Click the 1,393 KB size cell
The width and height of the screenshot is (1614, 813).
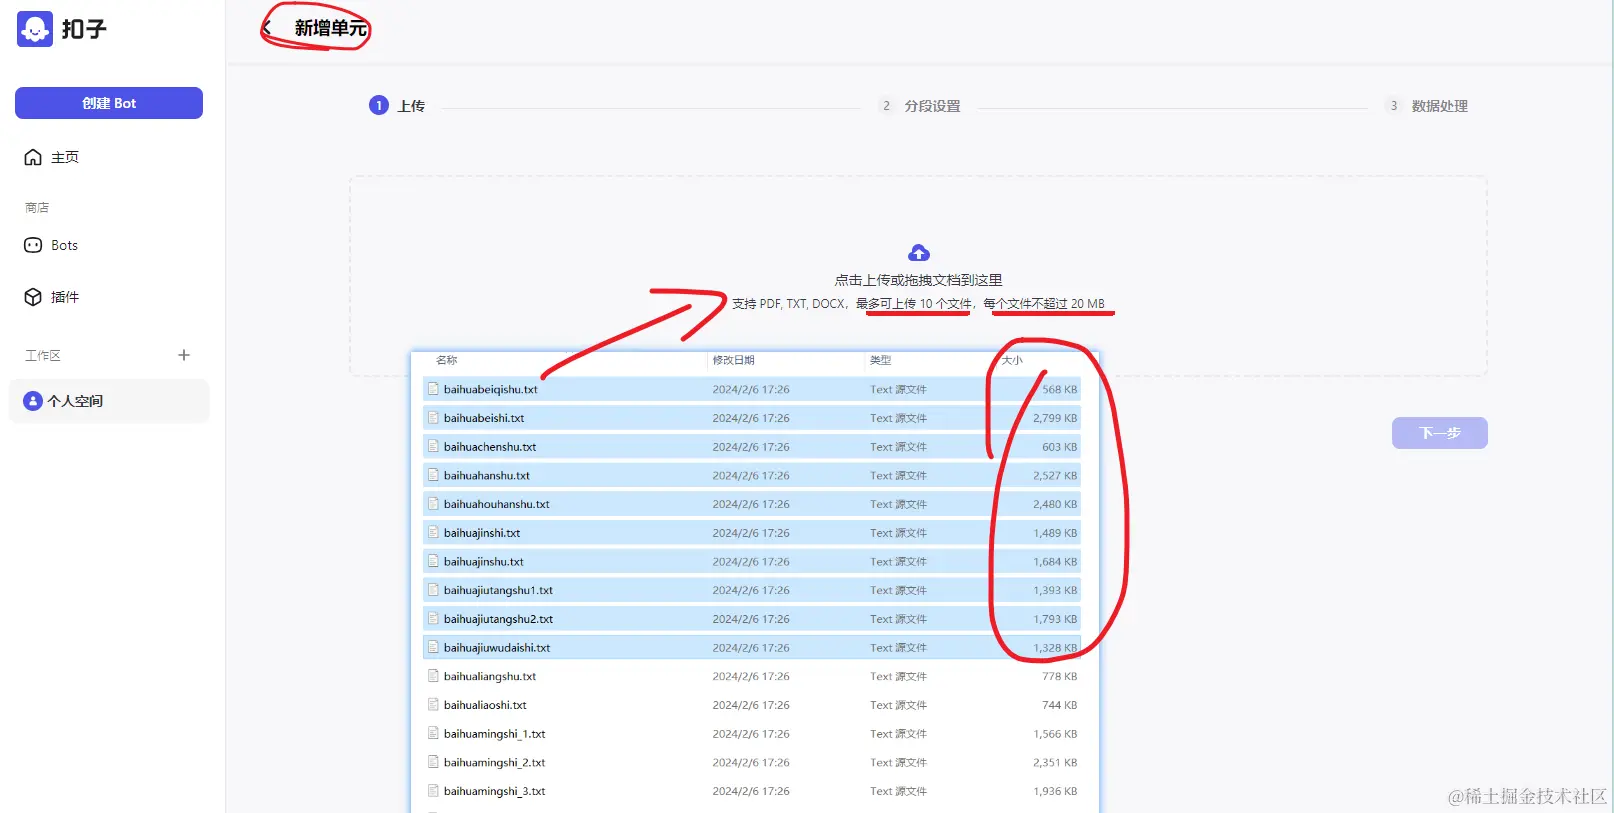[1055, 590]
